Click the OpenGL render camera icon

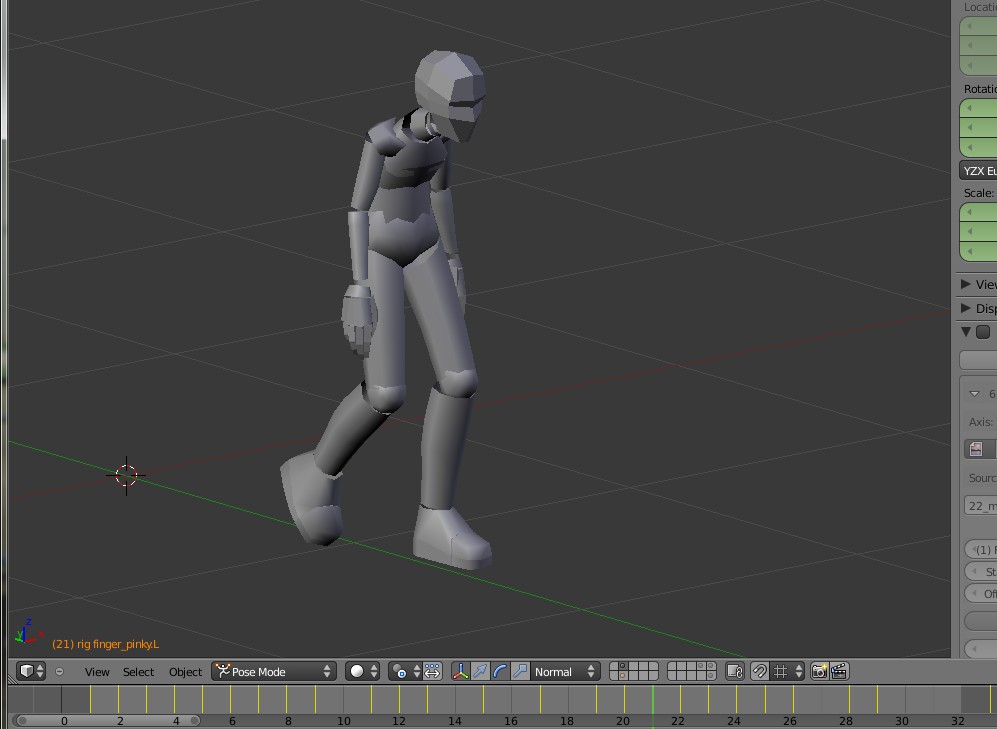(821, 671)
